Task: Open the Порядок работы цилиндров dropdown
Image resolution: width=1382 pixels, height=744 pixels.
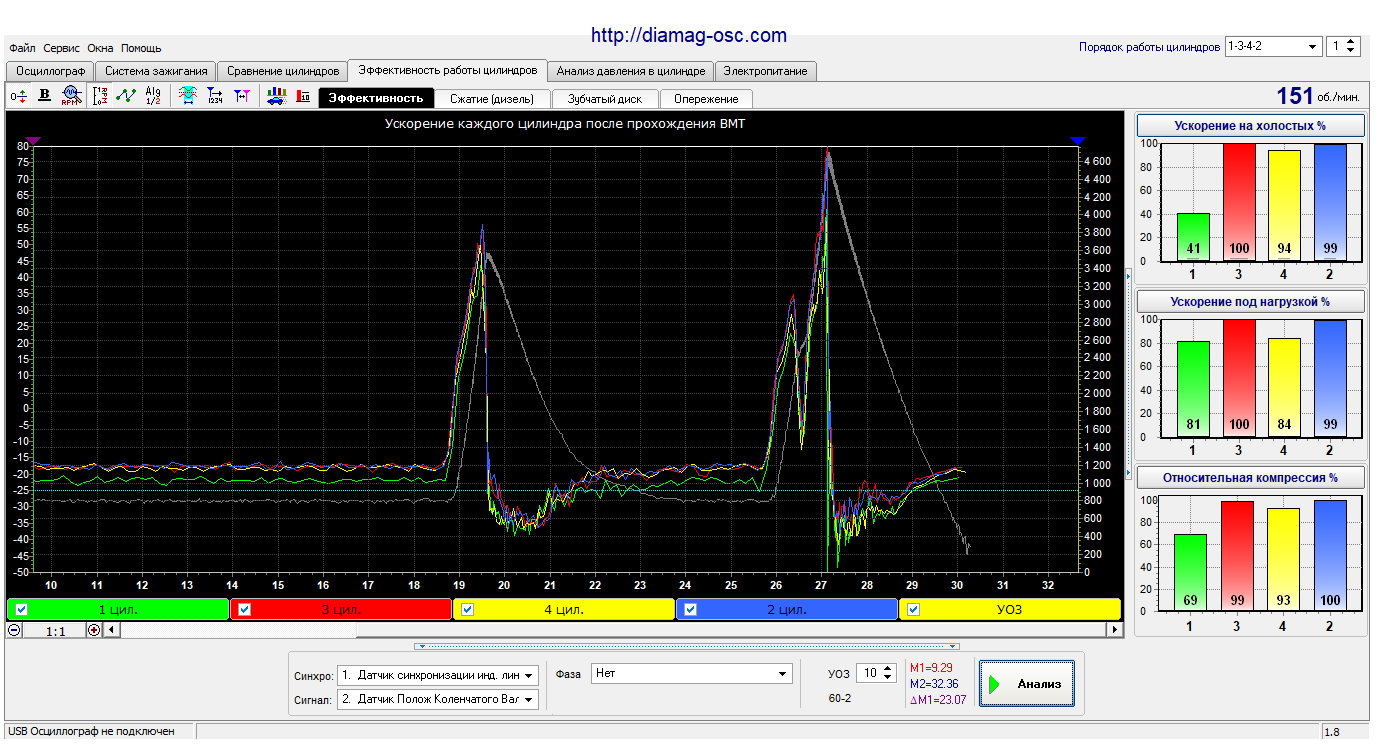Action: coord(1272,46)
